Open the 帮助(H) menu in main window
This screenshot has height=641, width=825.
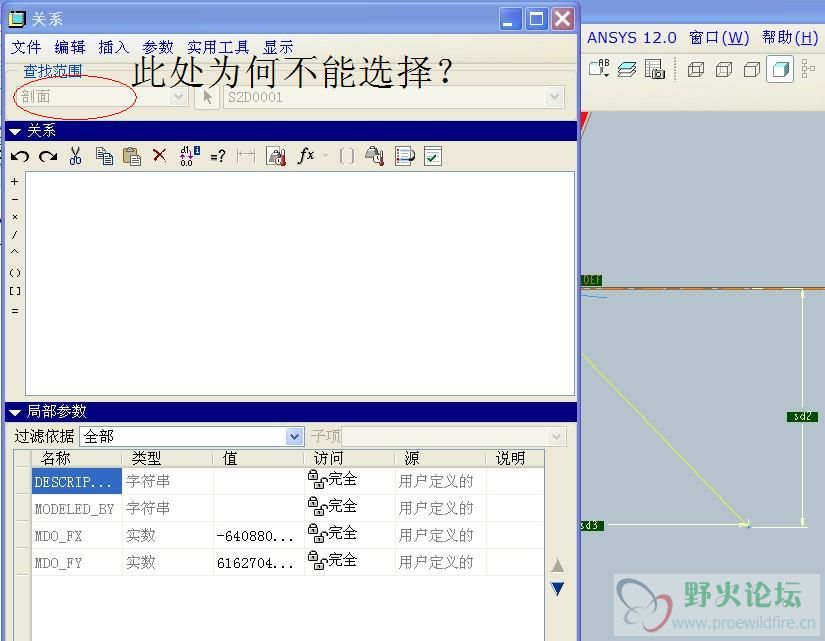pyautogui.click(x=790, y=38)
